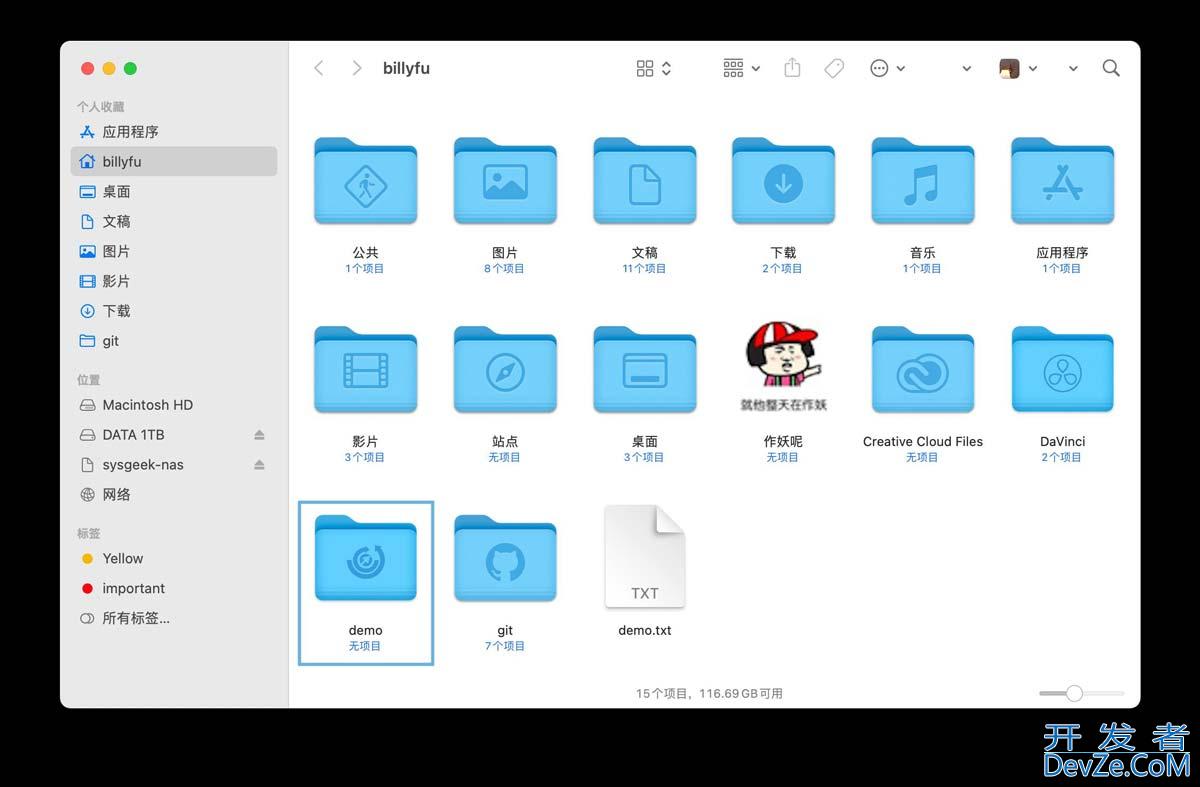
Task: Filter by the Yellow tag
Action: tap(174, 559)
